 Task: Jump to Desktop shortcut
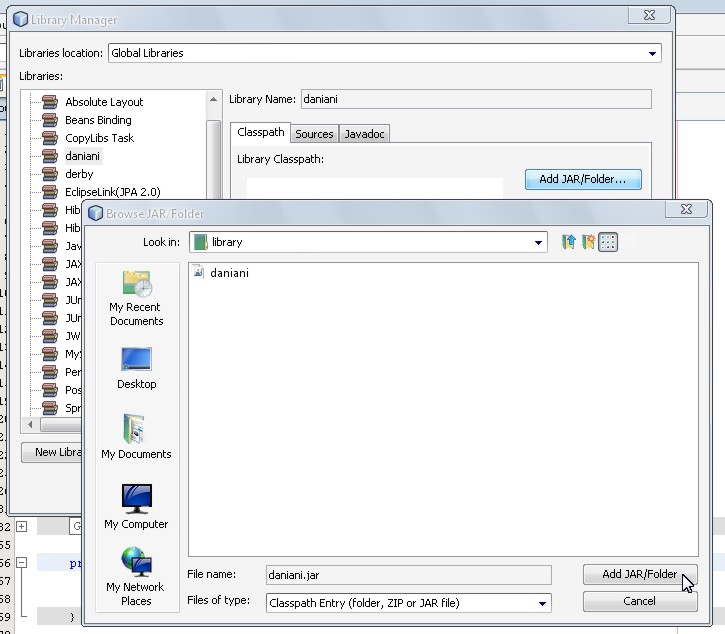pyautogui.click(x=136, y=368)
